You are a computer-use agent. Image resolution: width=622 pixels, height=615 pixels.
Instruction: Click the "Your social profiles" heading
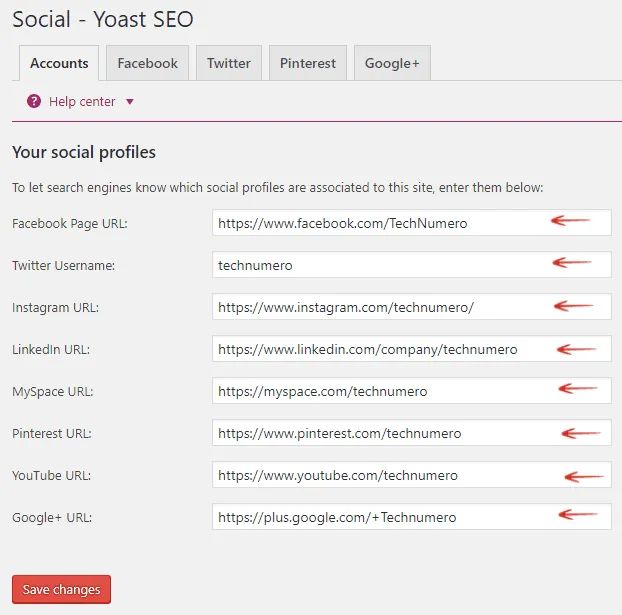pos(84,152)
